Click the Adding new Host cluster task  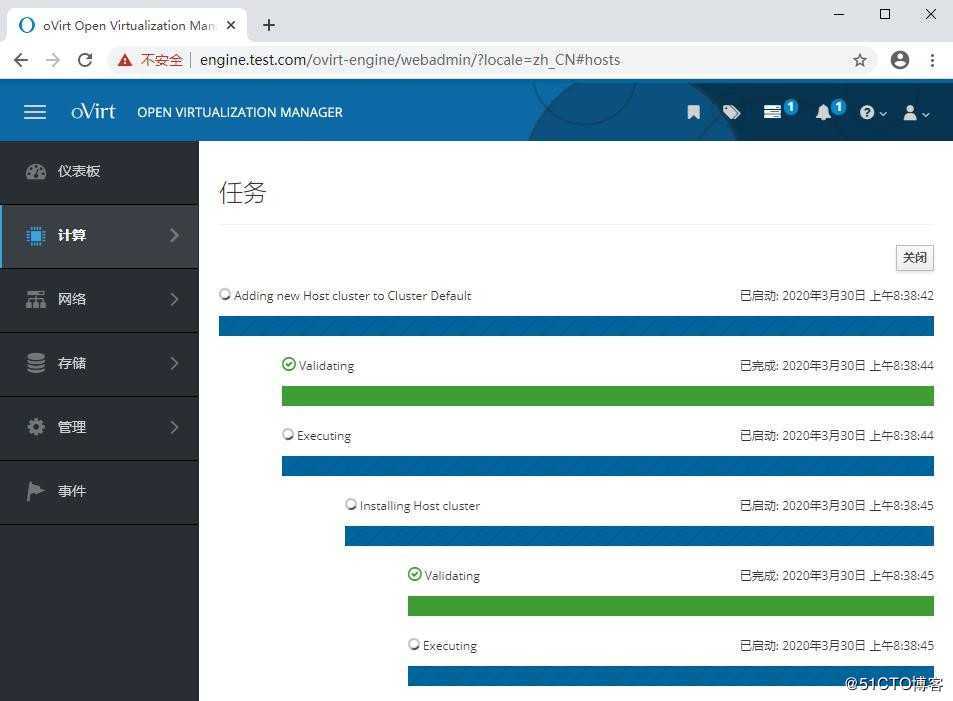(353, 296)
